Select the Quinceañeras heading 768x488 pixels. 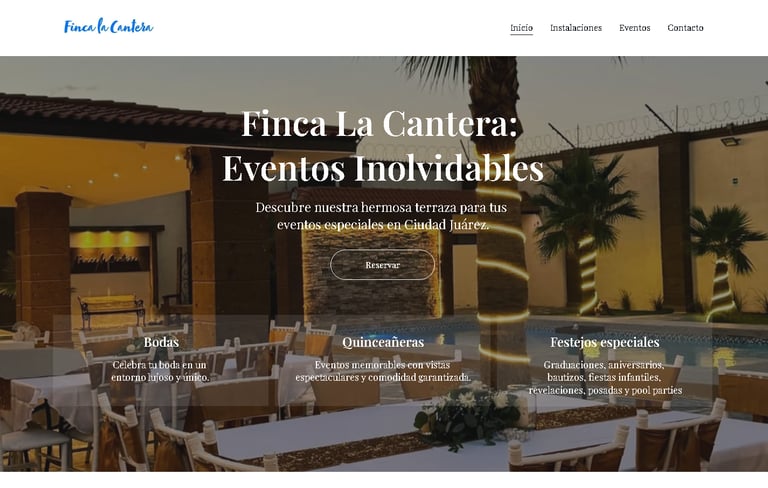pyautogui.click(x=383, y=342)
